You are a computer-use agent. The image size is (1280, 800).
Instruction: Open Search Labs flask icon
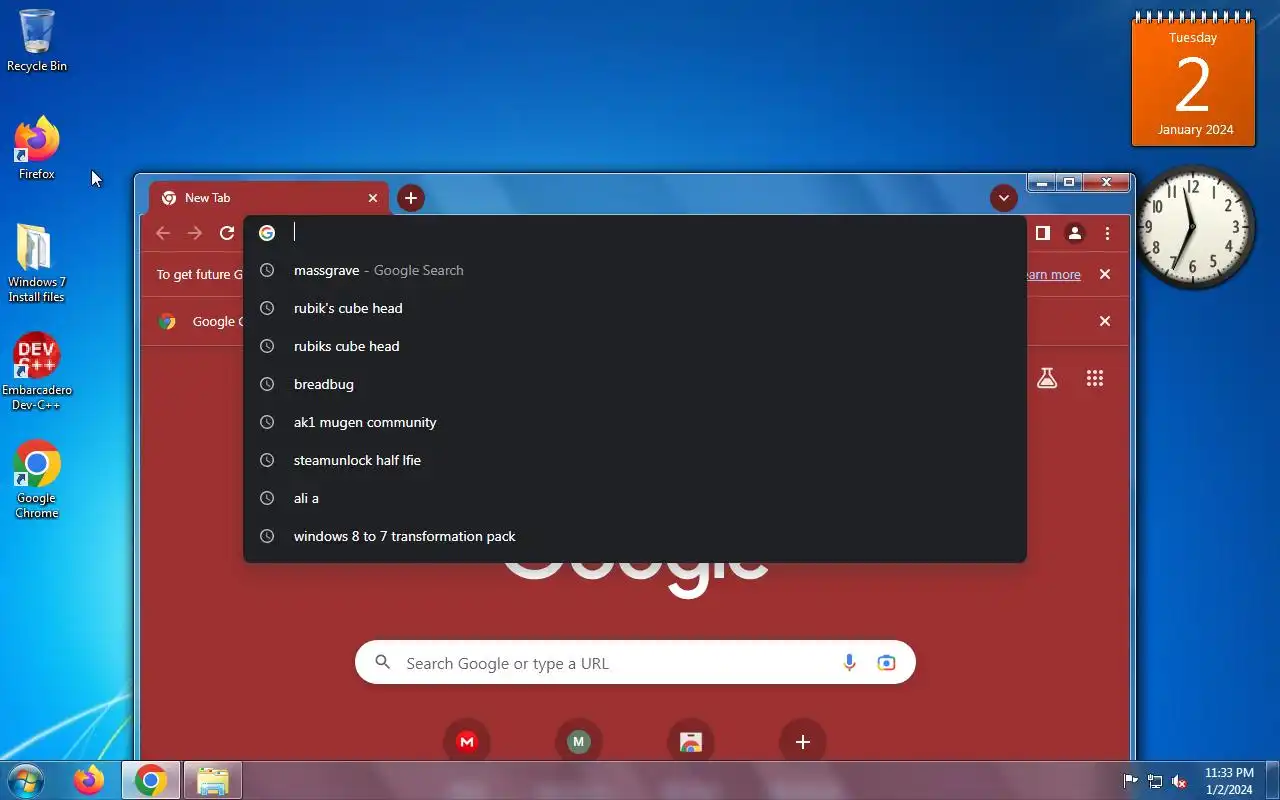click(x=1047, y=378)
